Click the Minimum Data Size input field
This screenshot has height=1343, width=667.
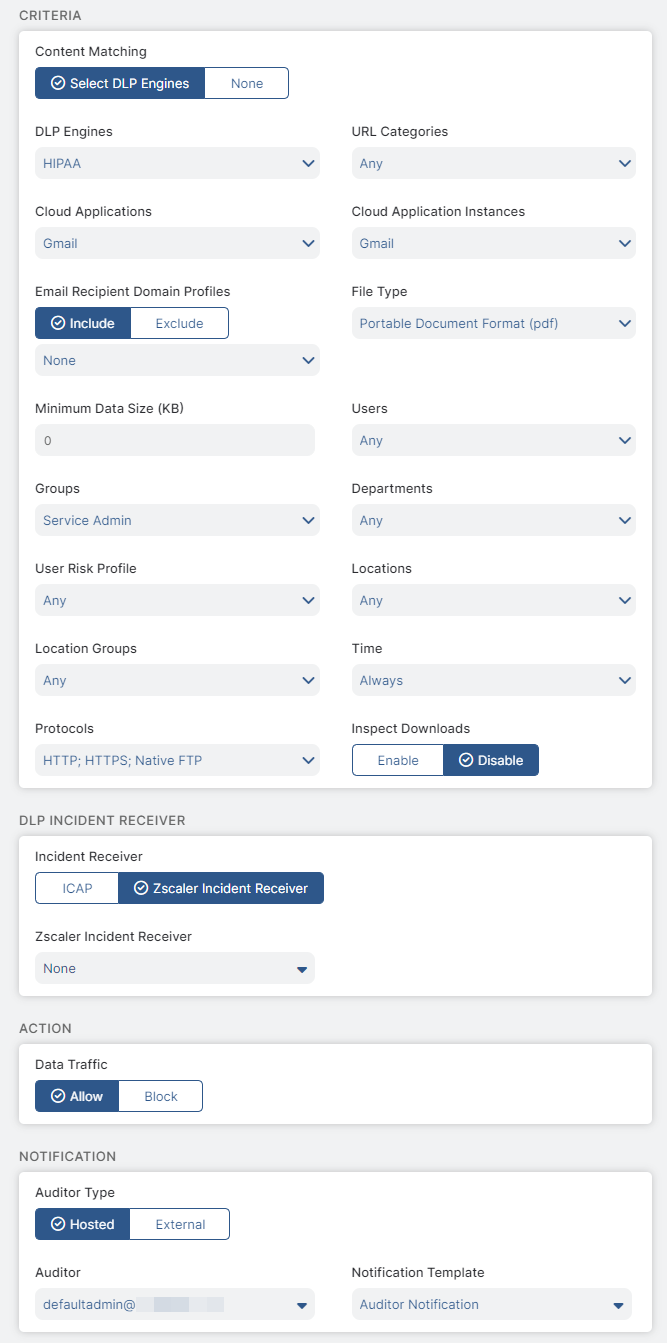pyautogui.click(x=177, y=440)
